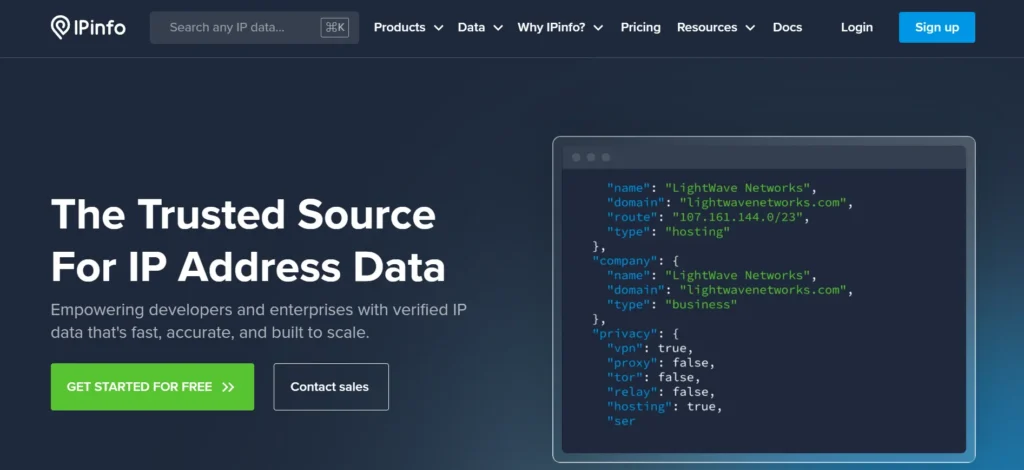Click the double-arrow icon on Get Started
Image resolution: width=1024 pixels, height=470 pixels.
[x=228, y=387]
